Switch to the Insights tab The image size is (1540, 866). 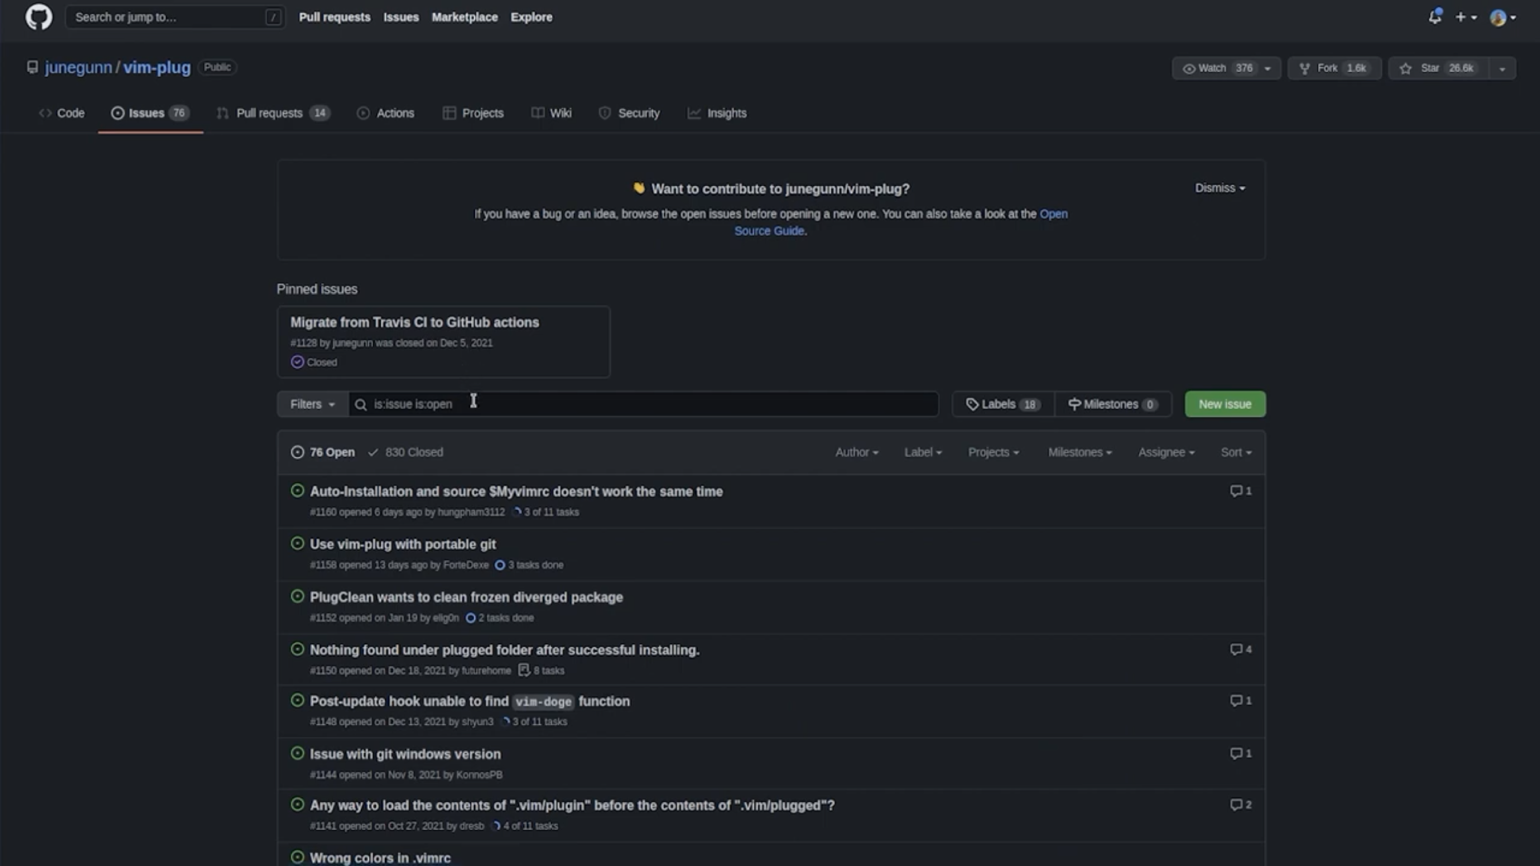pyautogui.click(x=717, y=113)
